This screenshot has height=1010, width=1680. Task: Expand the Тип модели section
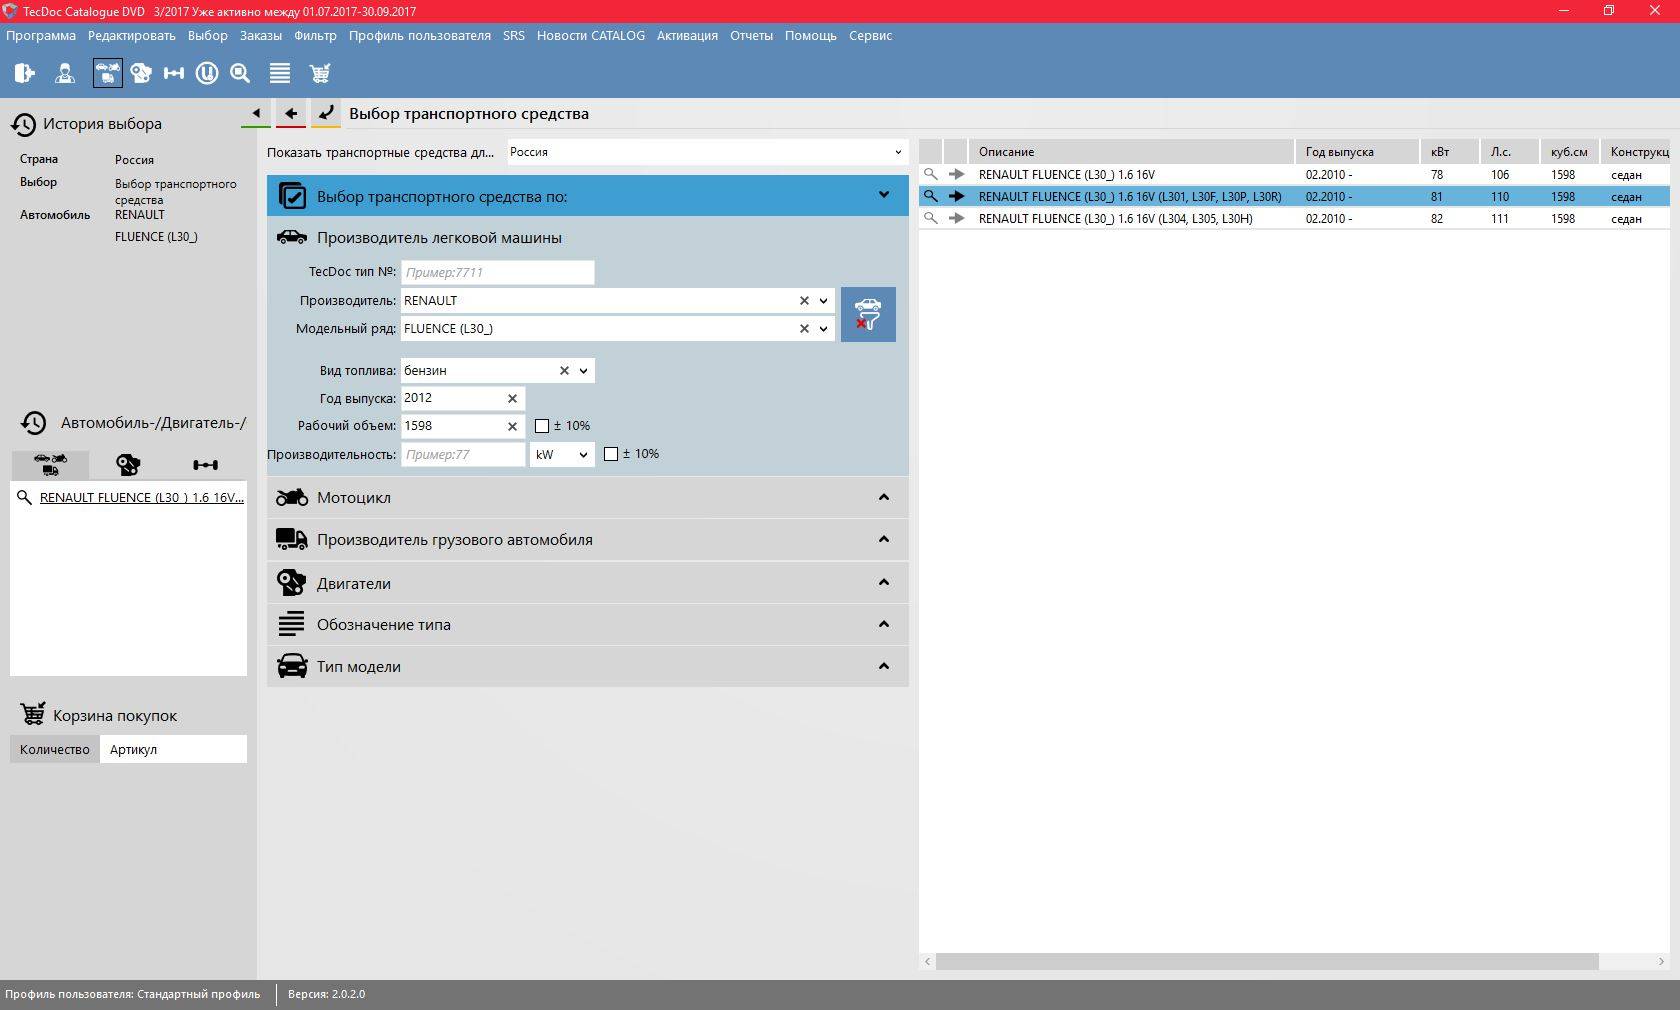pos(588,666)
